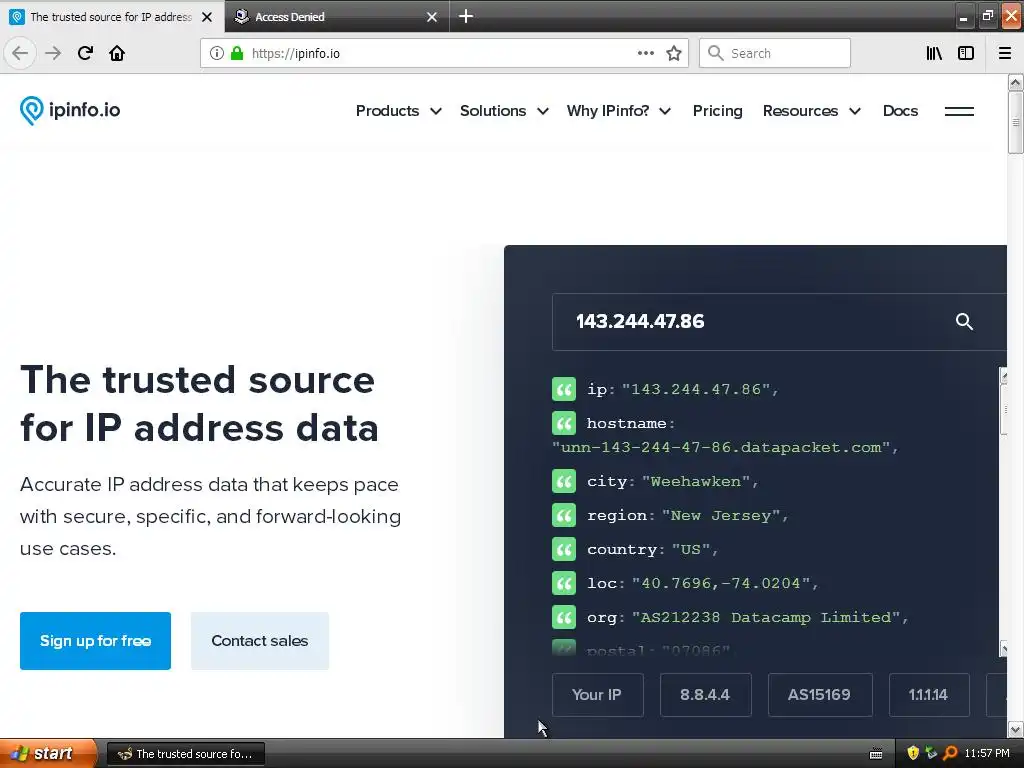Click Sign up for free button
The height and width of the screenshot is (768, 1024).
(x=95, y=641)
